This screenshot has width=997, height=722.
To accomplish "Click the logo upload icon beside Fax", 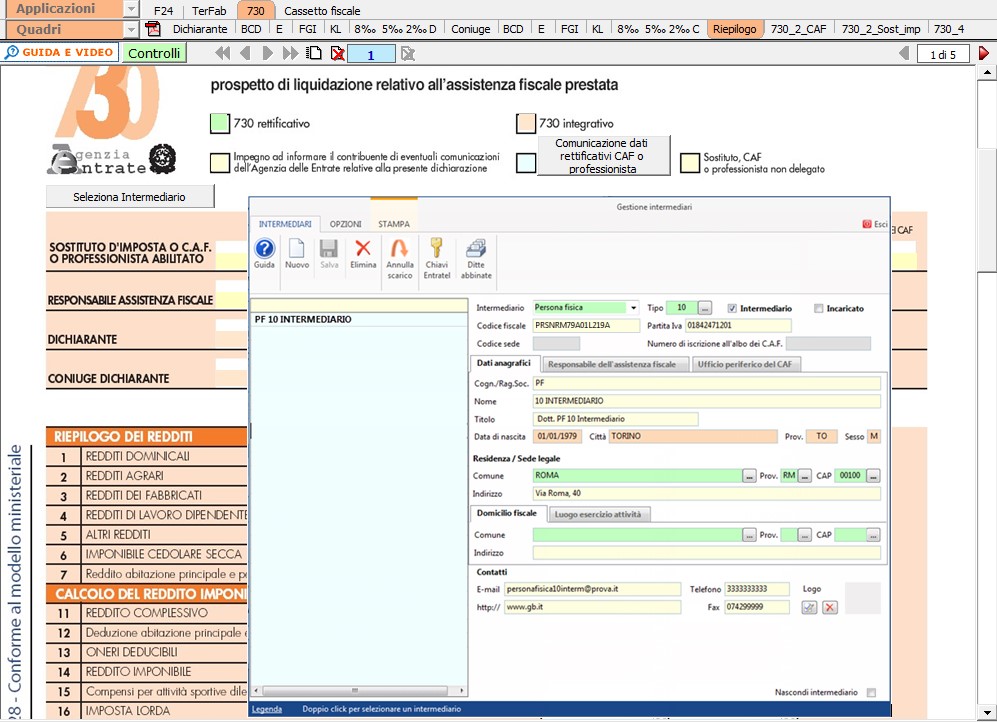I will click(809, 607).
